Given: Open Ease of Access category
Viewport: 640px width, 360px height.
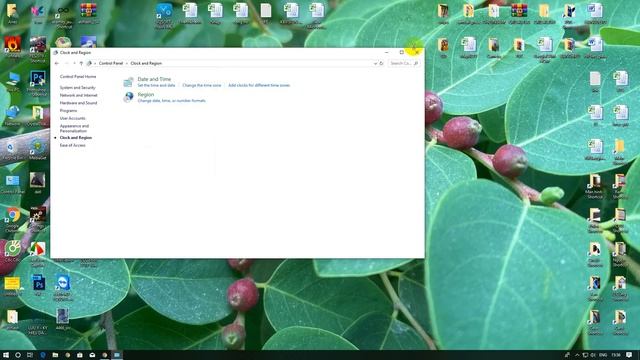Looking at the screenshot, I should click(73, 145).
